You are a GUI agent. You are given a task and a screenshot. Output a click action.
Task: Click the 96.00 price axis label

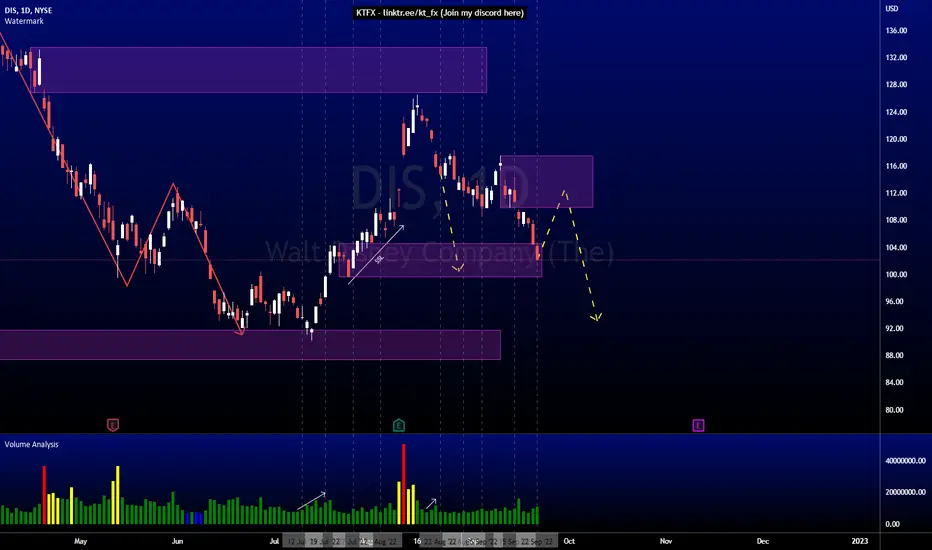pos(895,301)
